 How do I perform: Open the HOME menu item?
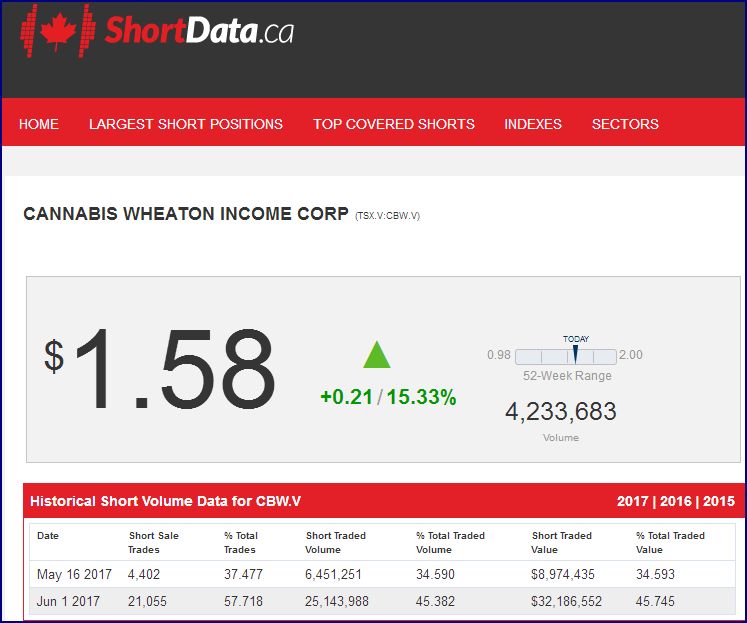(x=39, y=124)
